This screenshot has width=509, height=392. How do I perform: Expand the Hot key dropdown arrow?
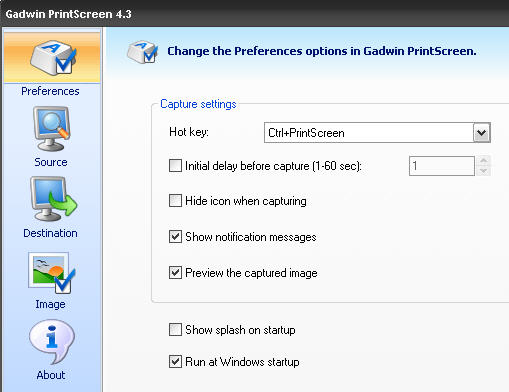(481, 133)
